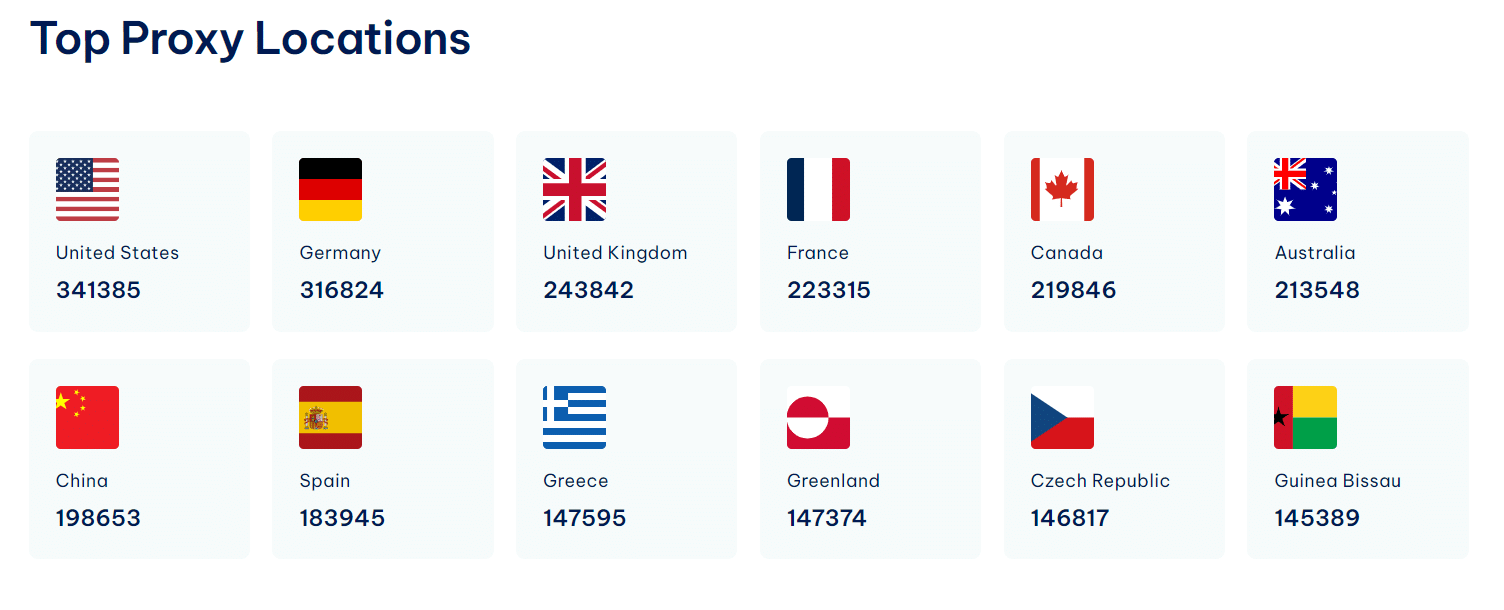Viewport: 1504px width, 610px height.
Task: Select the Guinea Bissau country name
Action: (x=1338, y=481)
